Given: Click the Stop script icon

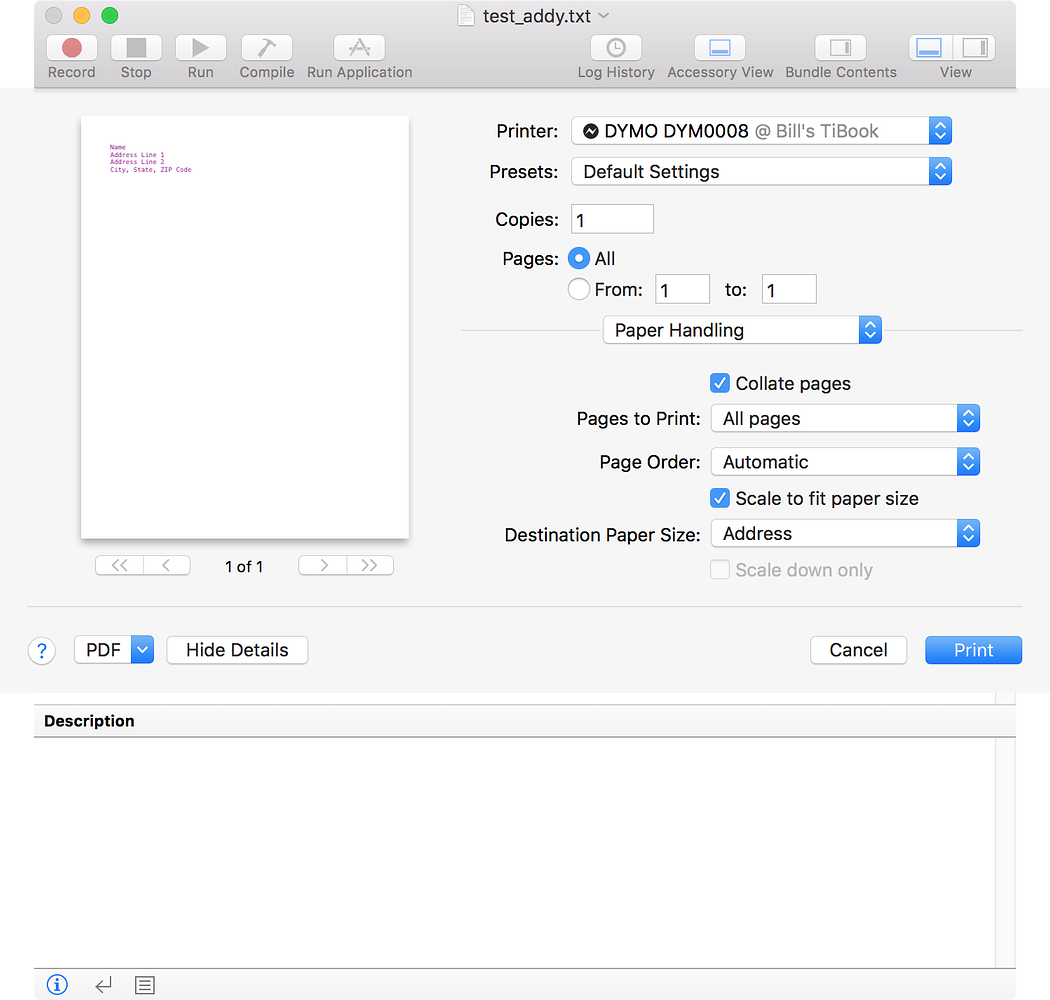Looking at the screenshot, I should (136, 48).
